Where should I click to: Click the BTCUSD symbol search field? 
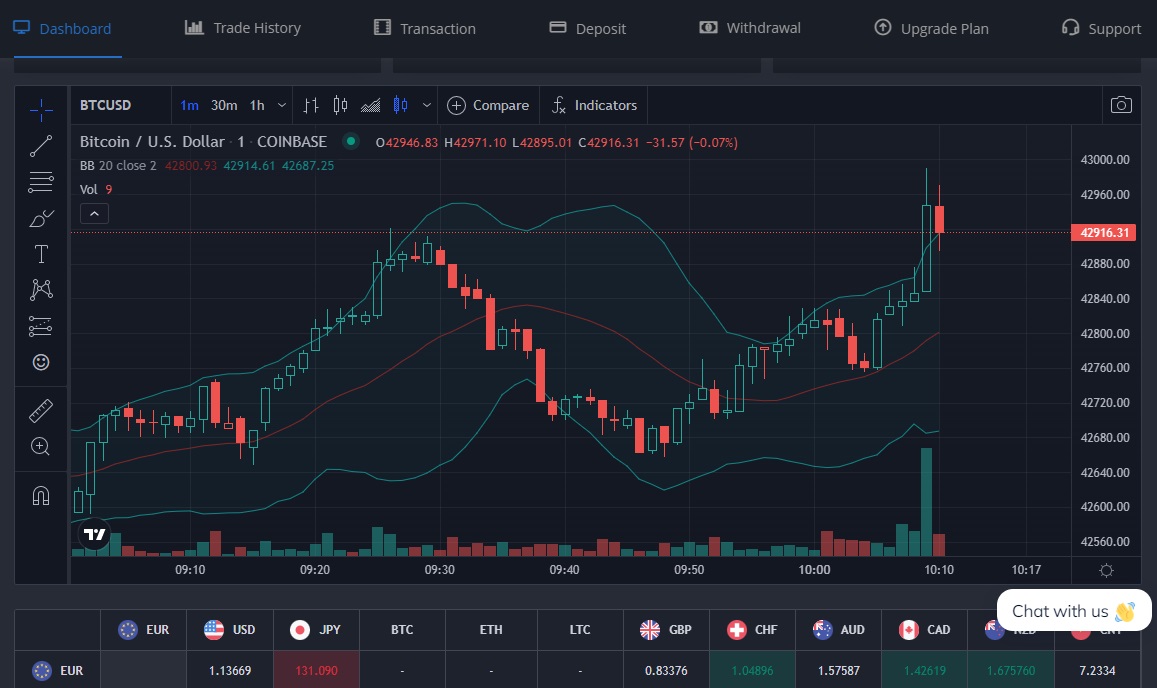coord(105,105)
